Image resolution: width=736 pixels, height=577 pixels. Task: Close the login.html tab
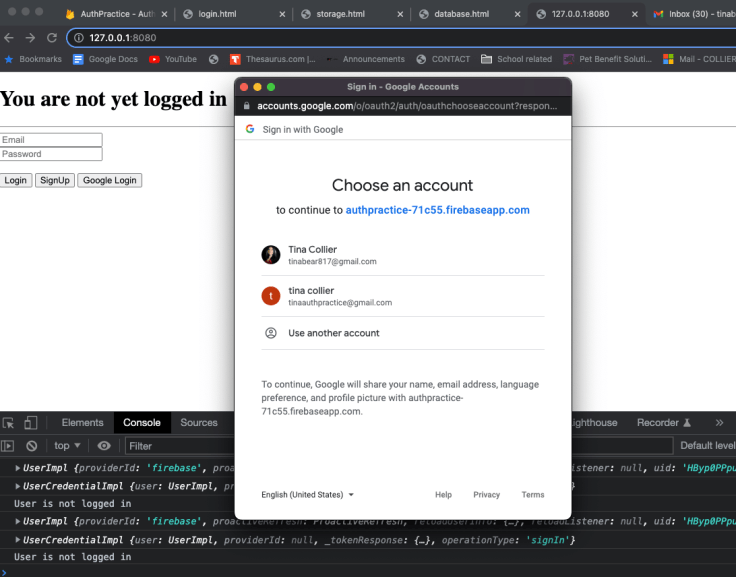(282, 14)
